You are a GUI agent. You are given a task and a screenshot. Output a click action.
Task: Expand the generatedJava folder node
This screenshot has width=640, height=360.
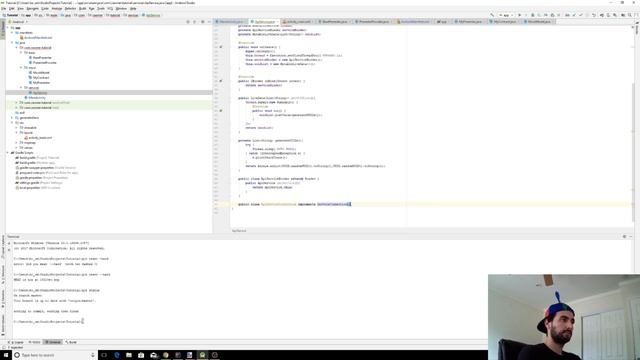click(x=12, y=118)
